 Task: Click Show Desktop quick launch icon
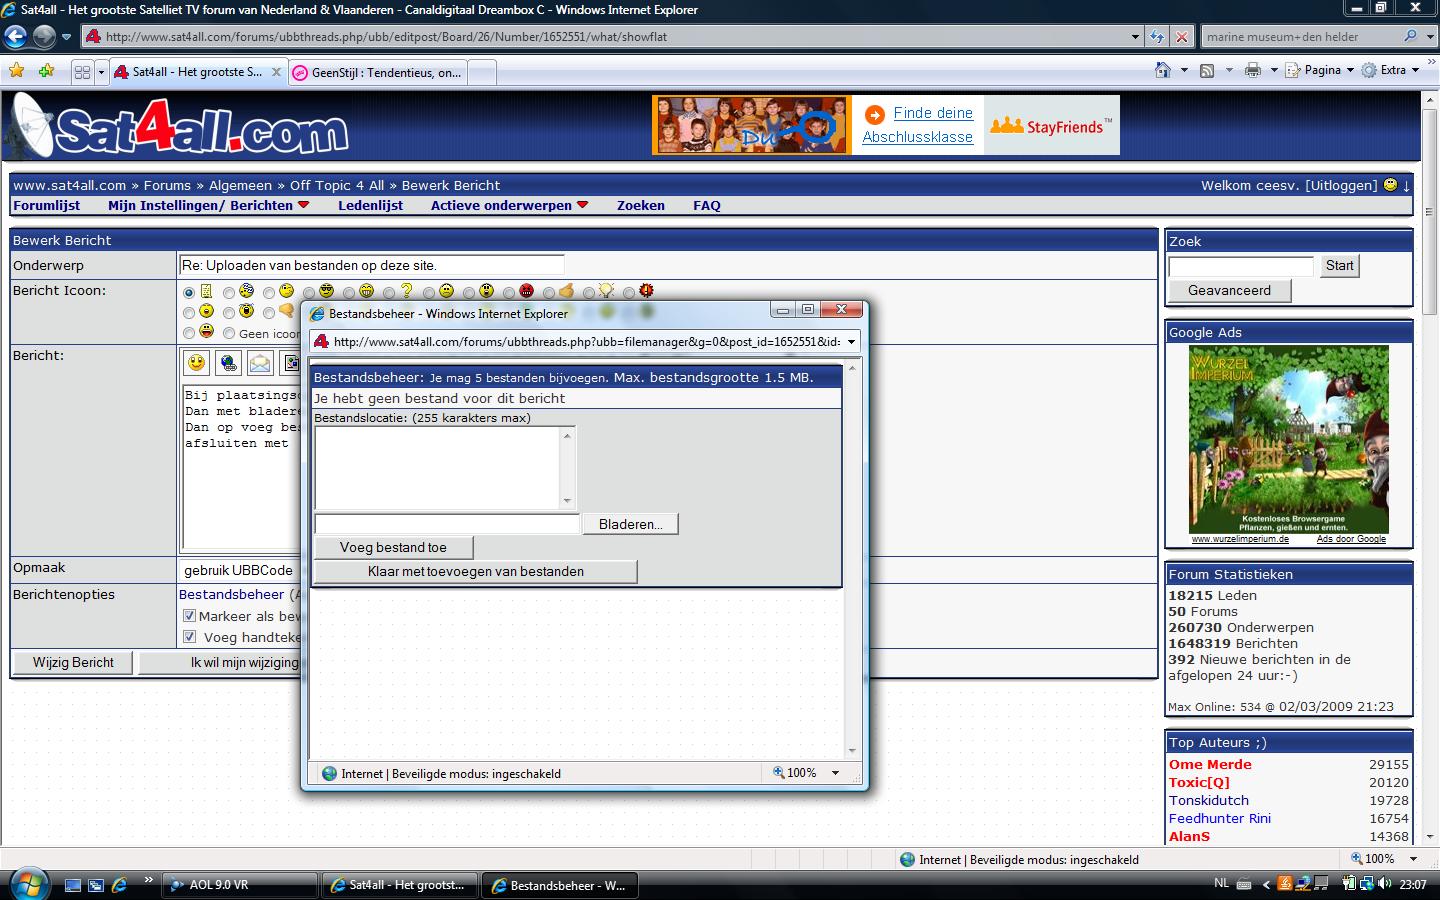73,885
